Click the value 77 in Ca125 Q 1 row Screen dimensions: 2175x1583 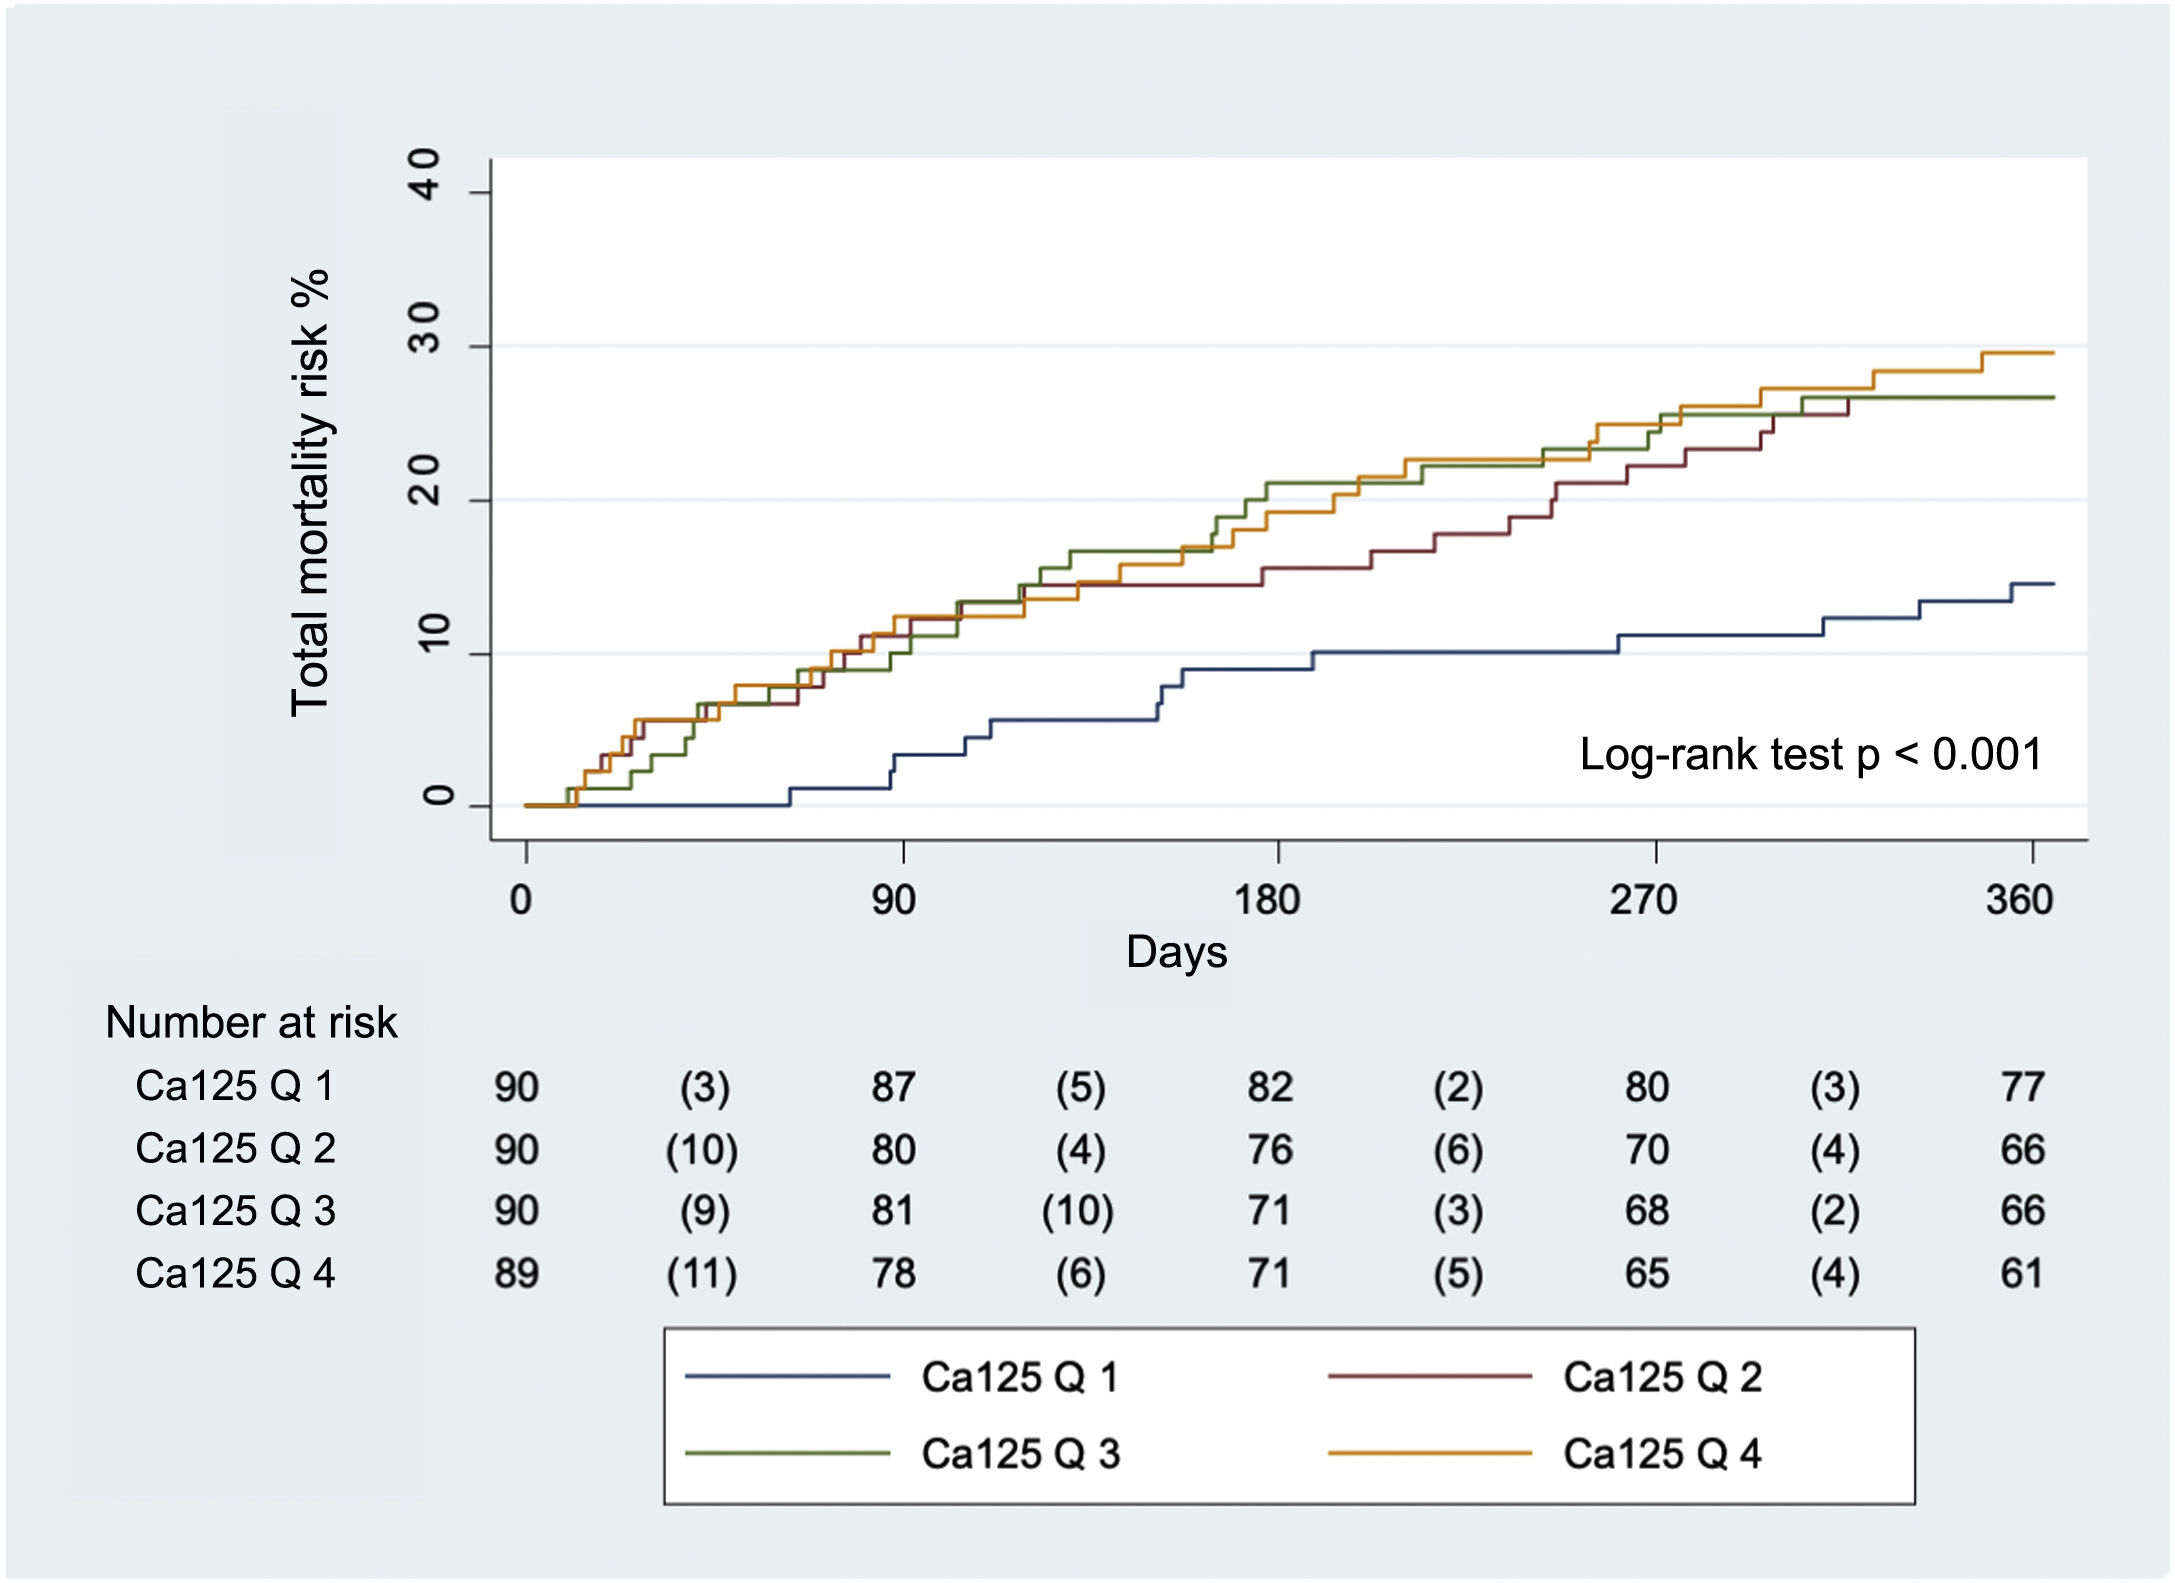point(2022,1086)
